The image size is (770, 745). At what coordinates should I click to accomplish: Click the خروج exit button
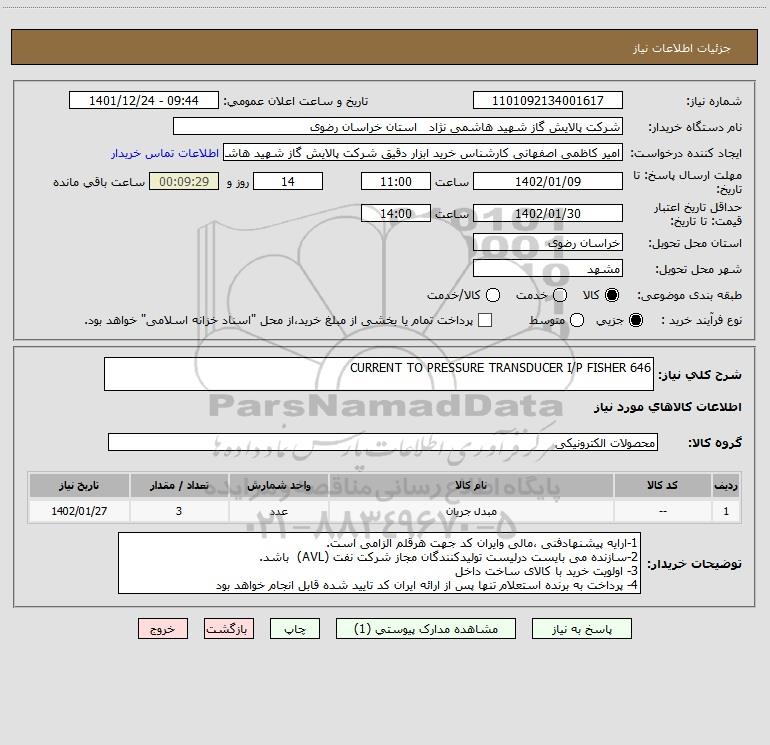(163, 629)
